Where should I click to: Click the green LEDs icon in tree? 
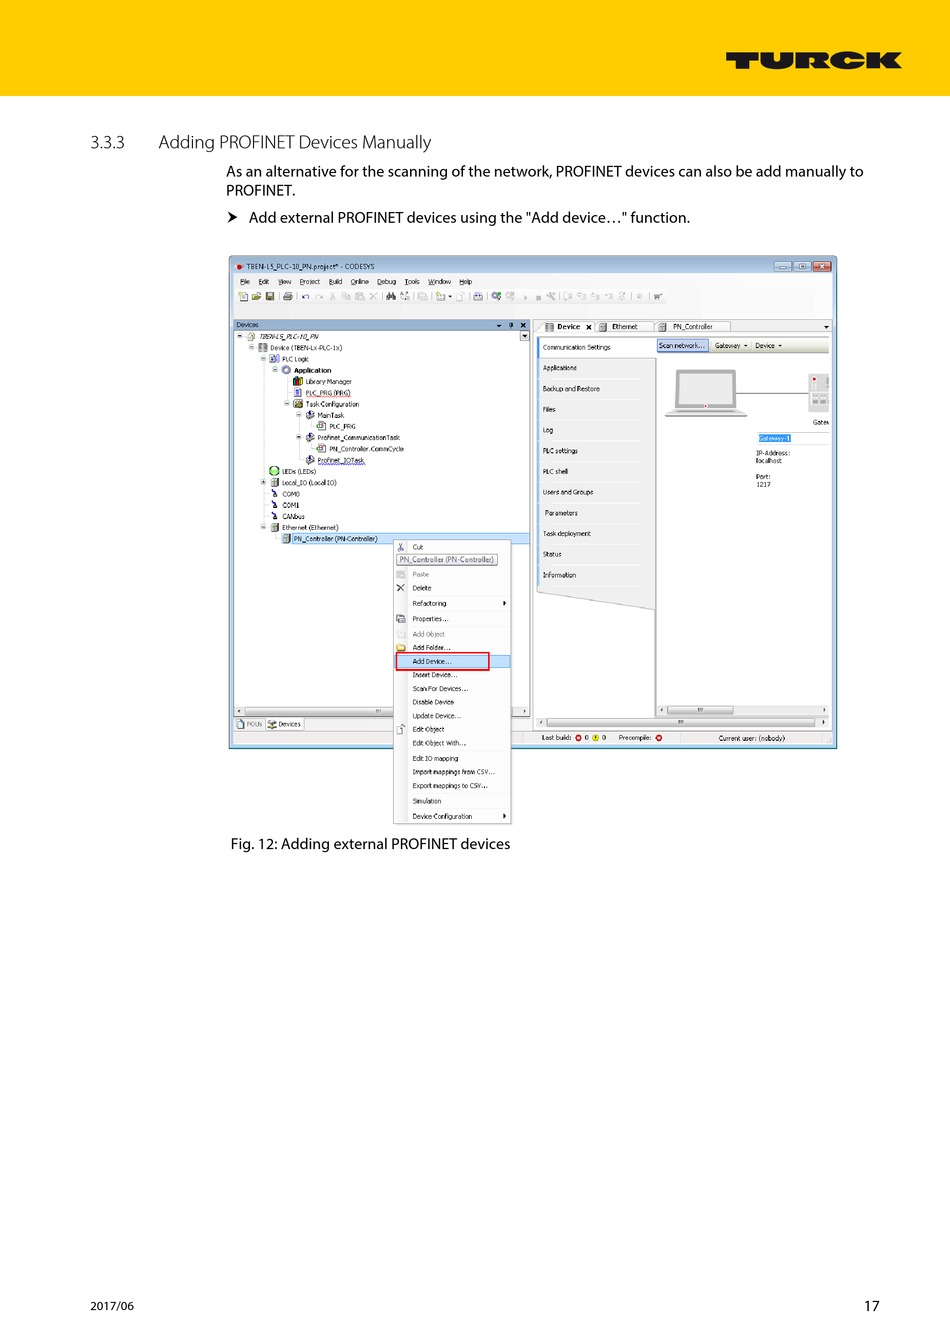tap(274, 471)
